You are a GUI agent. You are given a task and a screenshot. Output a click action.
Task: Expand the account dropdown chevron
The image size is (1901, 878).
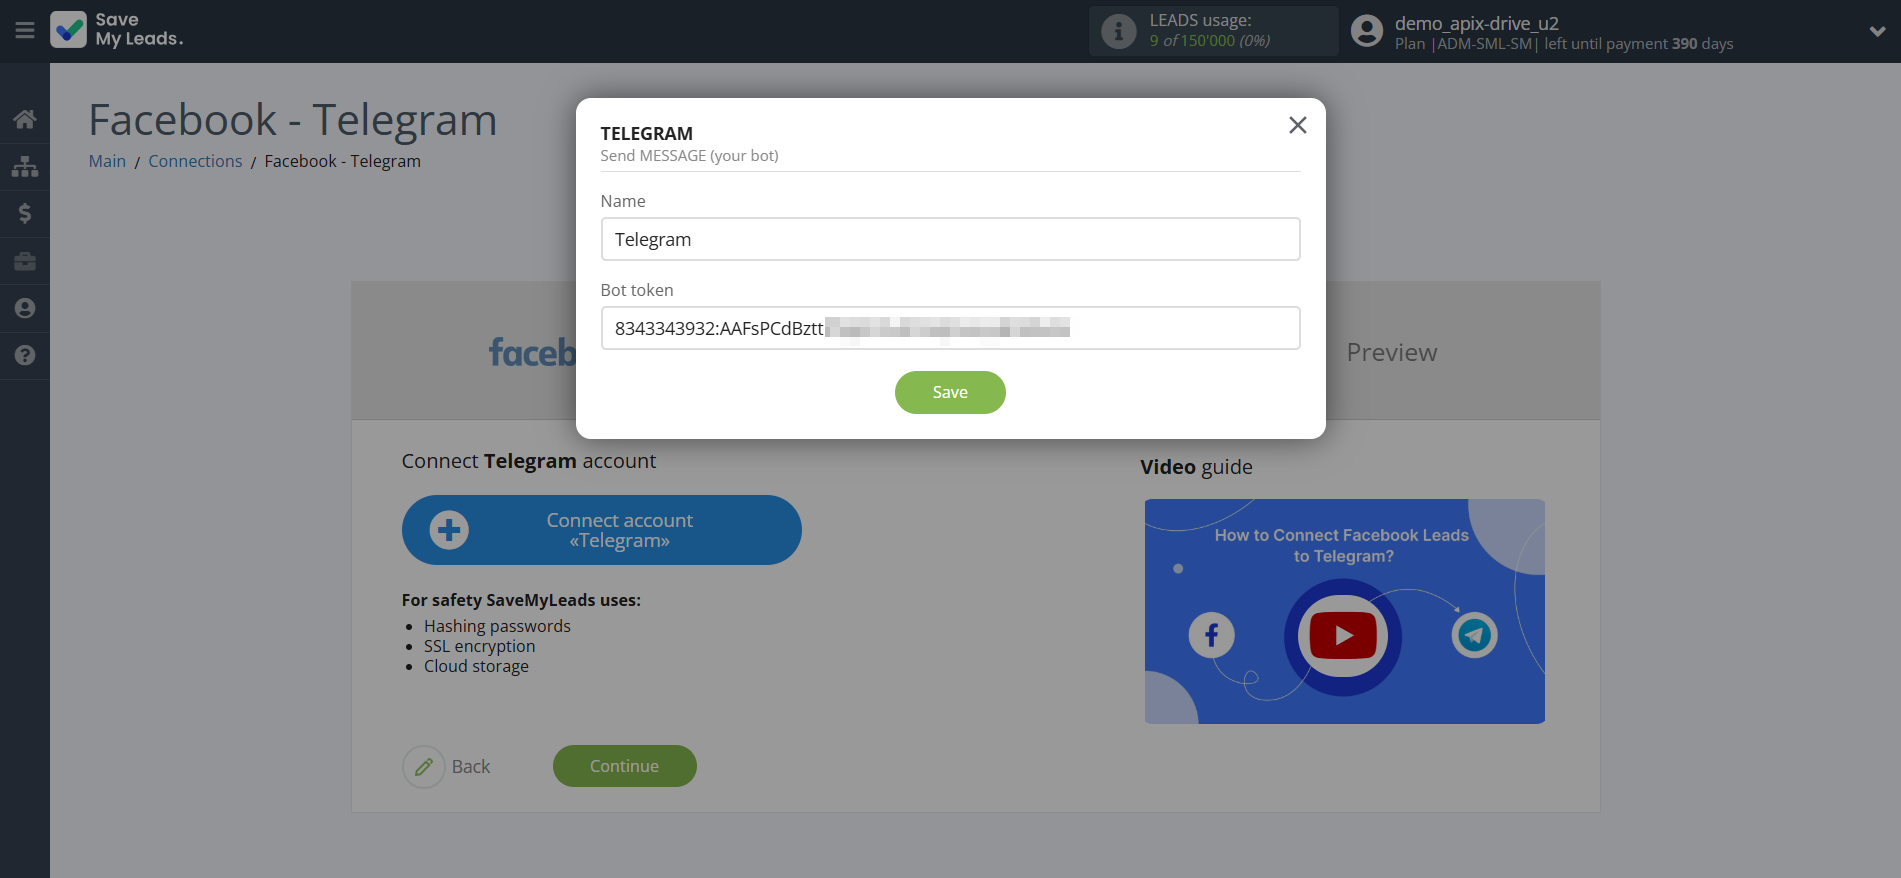pyautogui.click(x=1877, y=31)
